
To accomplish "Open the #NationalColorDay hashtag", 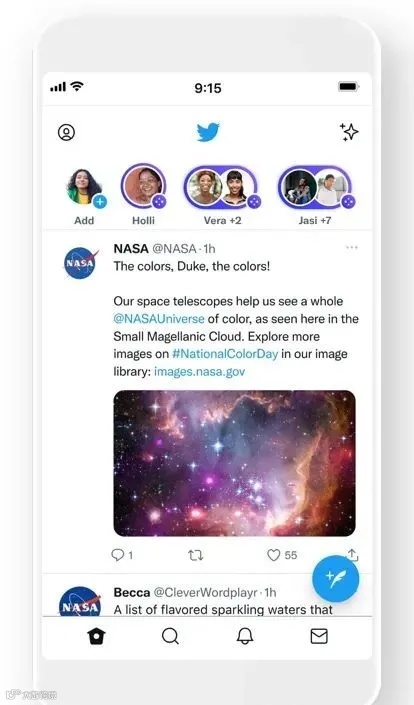I will [225, 354].
